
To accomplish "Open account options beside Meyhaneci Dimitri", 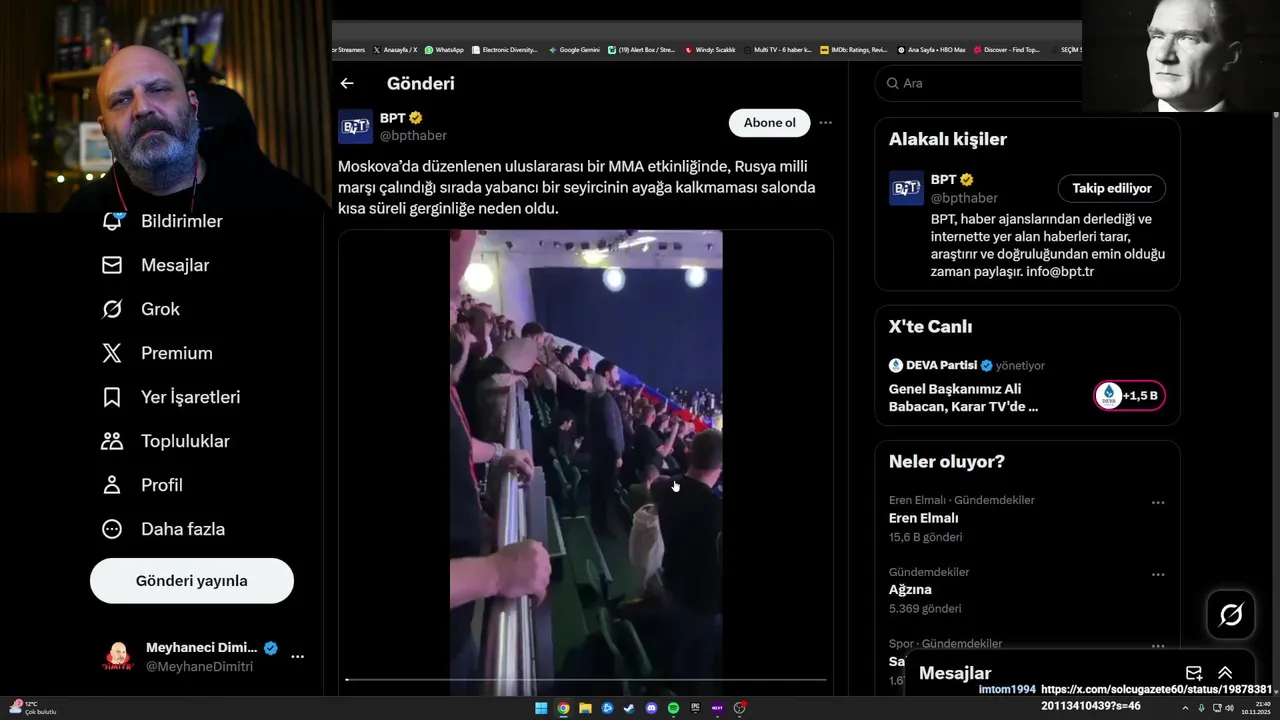I will point(297,657).
